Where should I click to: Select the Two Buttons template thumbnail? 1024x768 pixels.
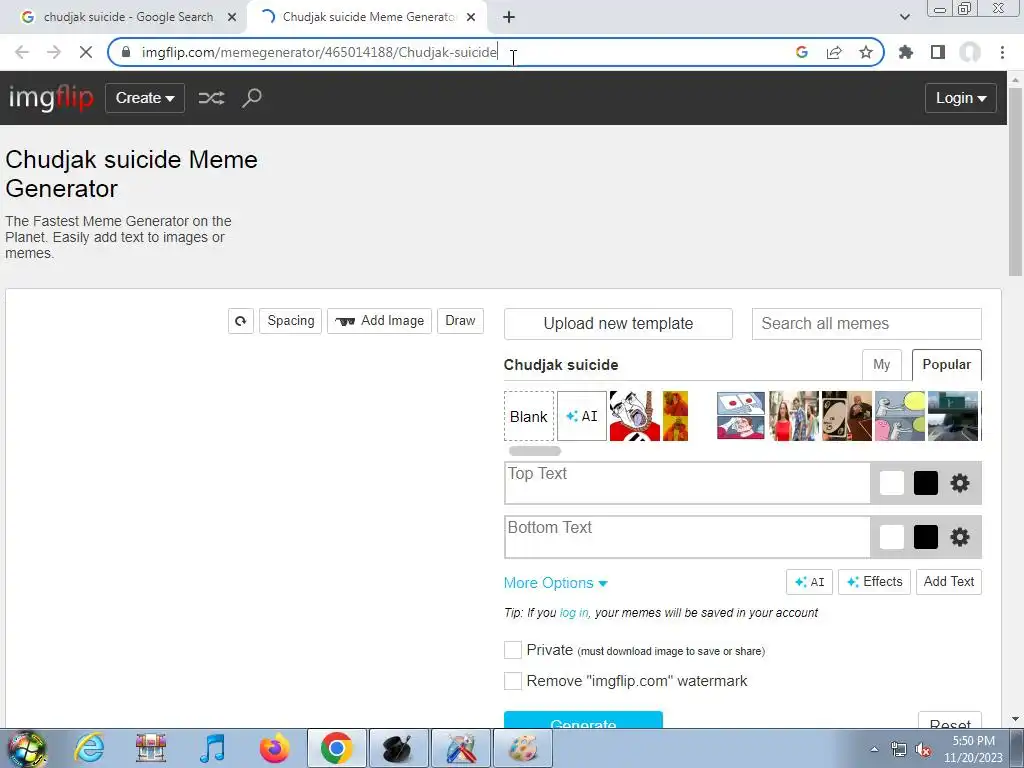[741, 416]
